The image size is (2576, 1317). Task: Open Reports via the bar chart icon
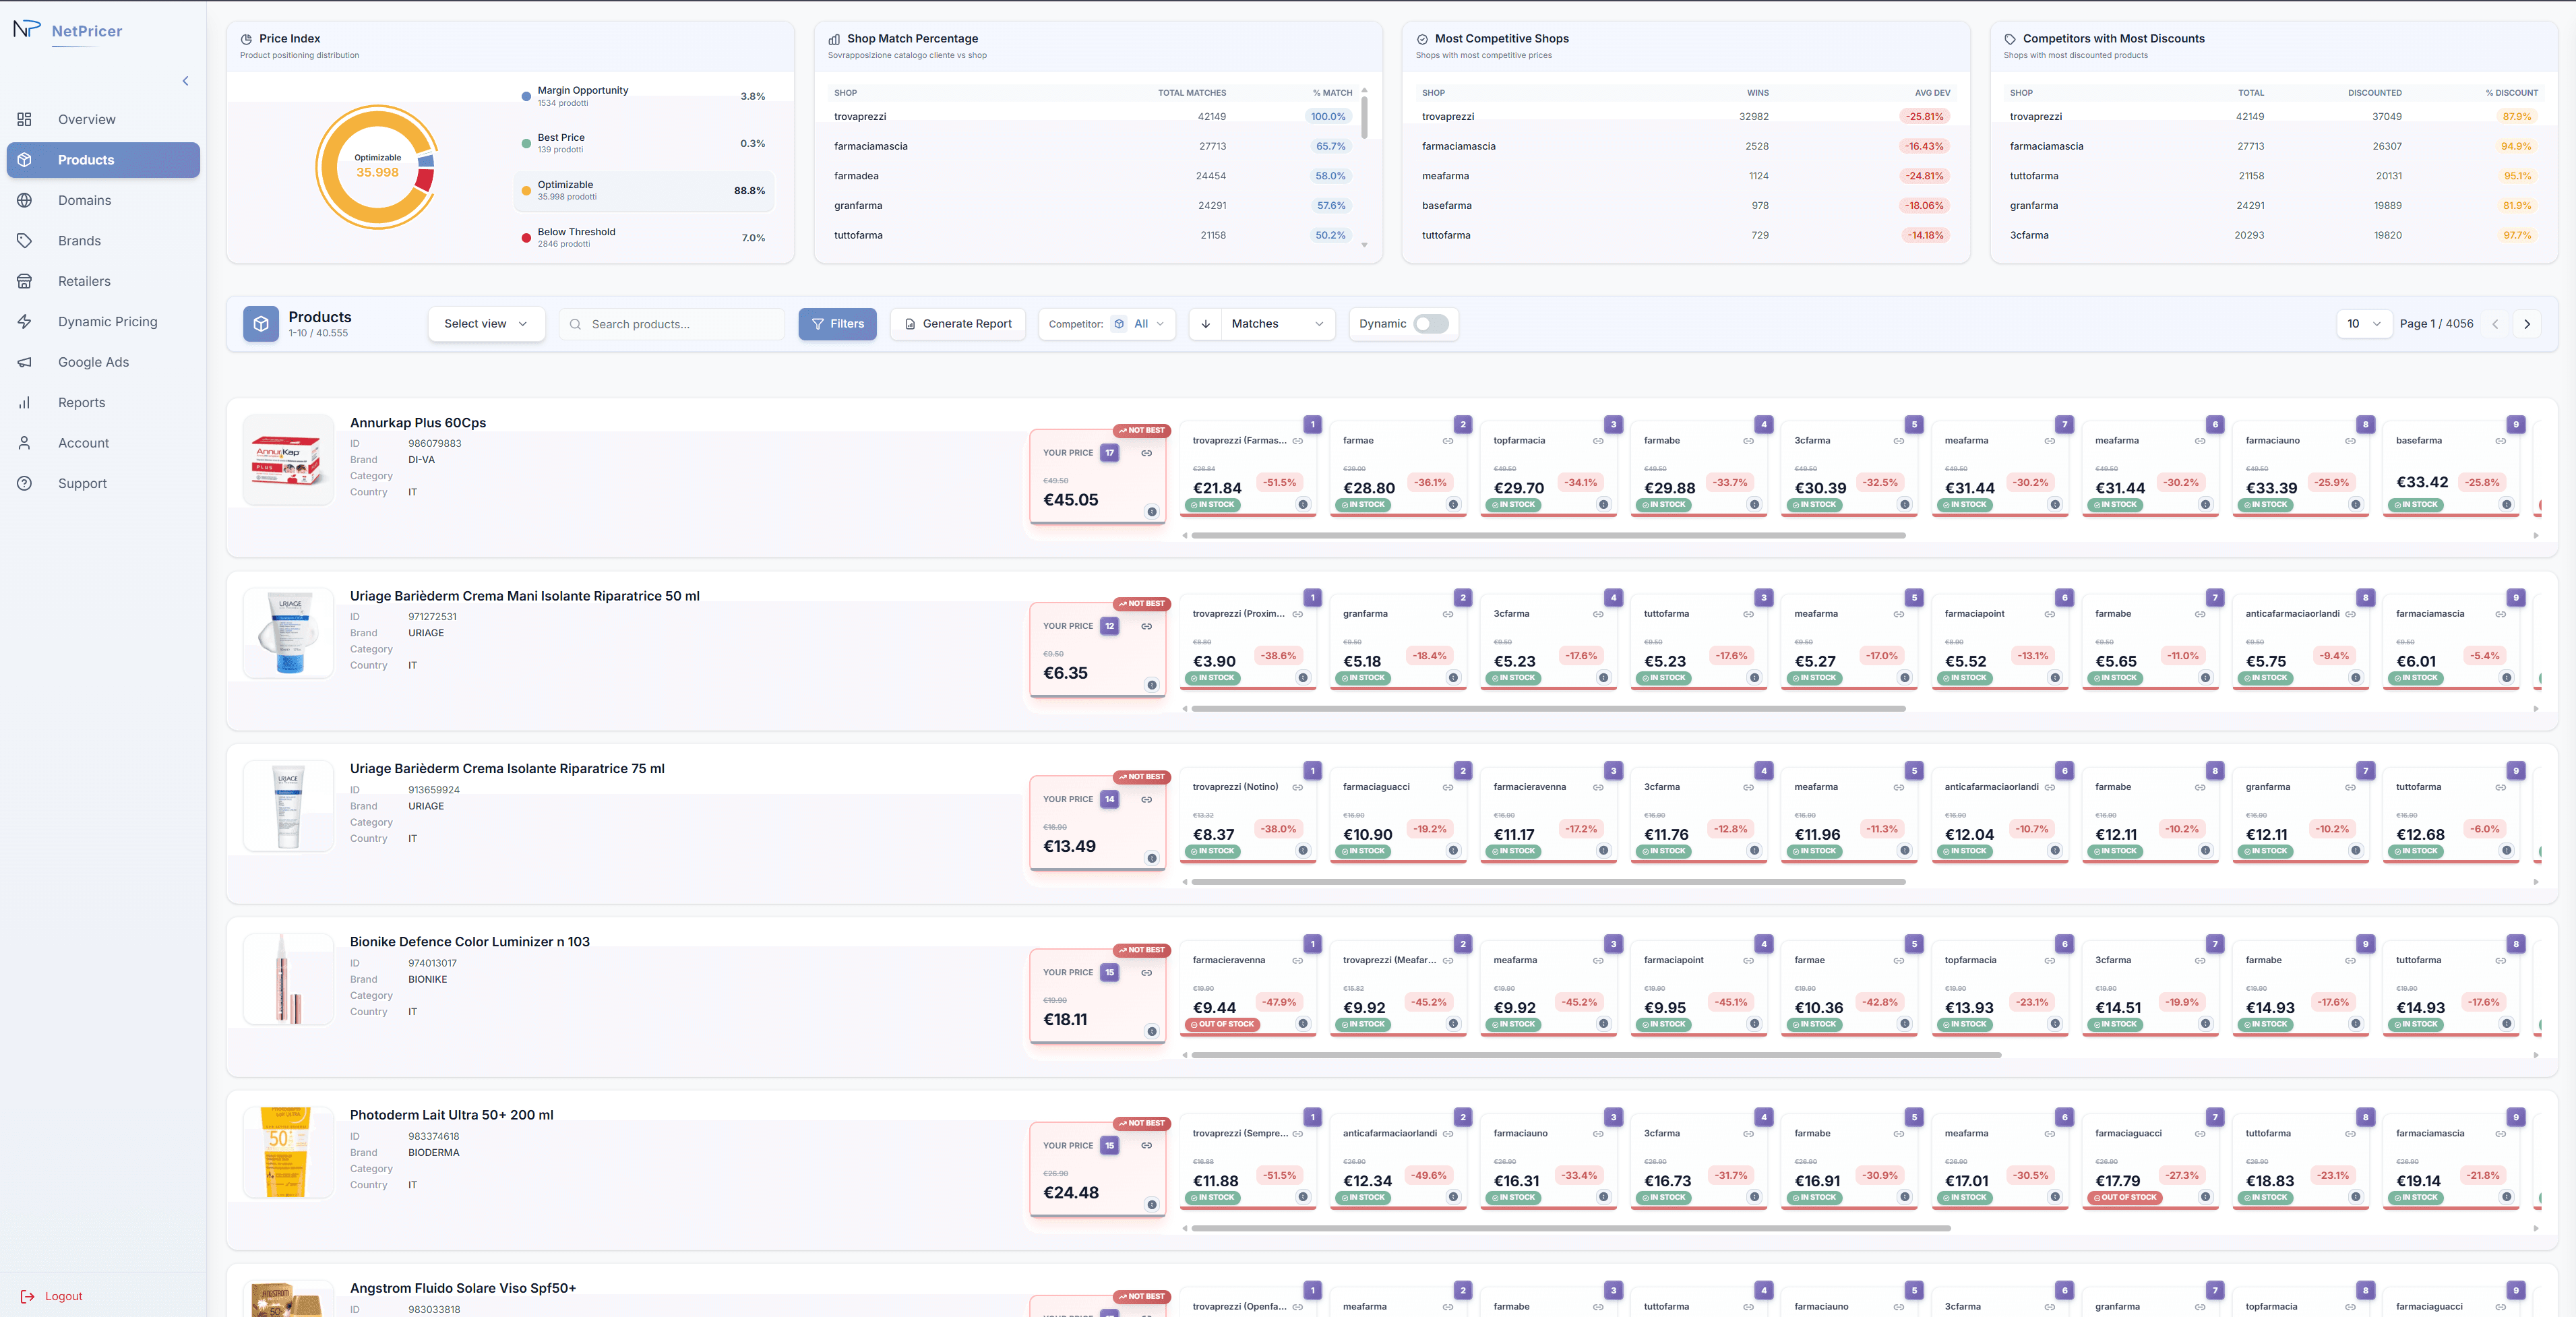tap(25, 402)
